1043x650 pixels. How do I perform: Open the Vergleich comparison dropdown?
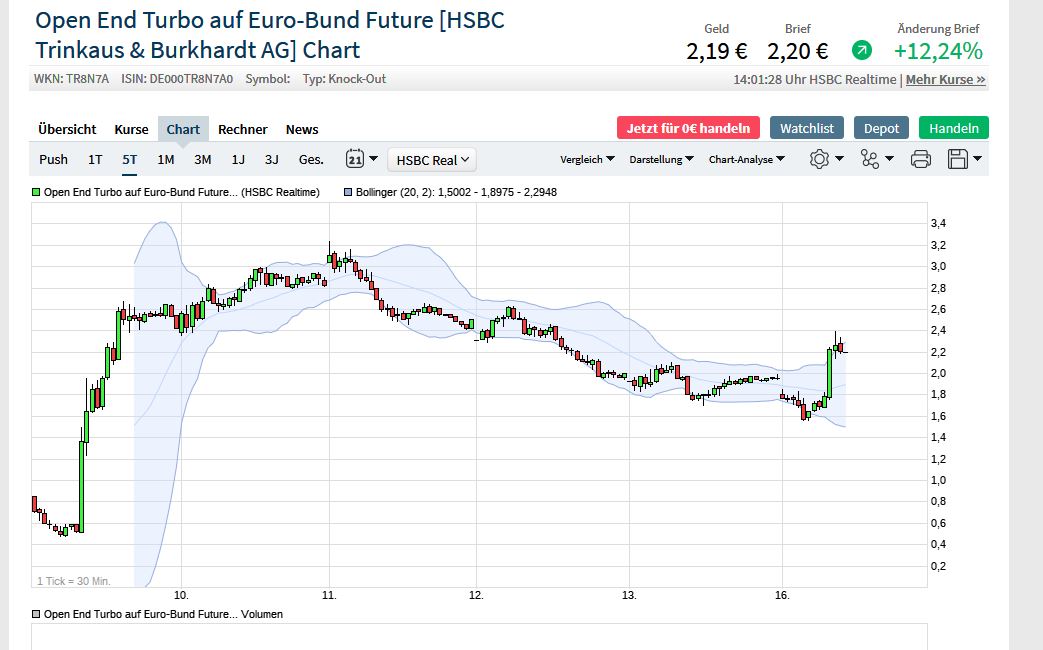point(587,159)
